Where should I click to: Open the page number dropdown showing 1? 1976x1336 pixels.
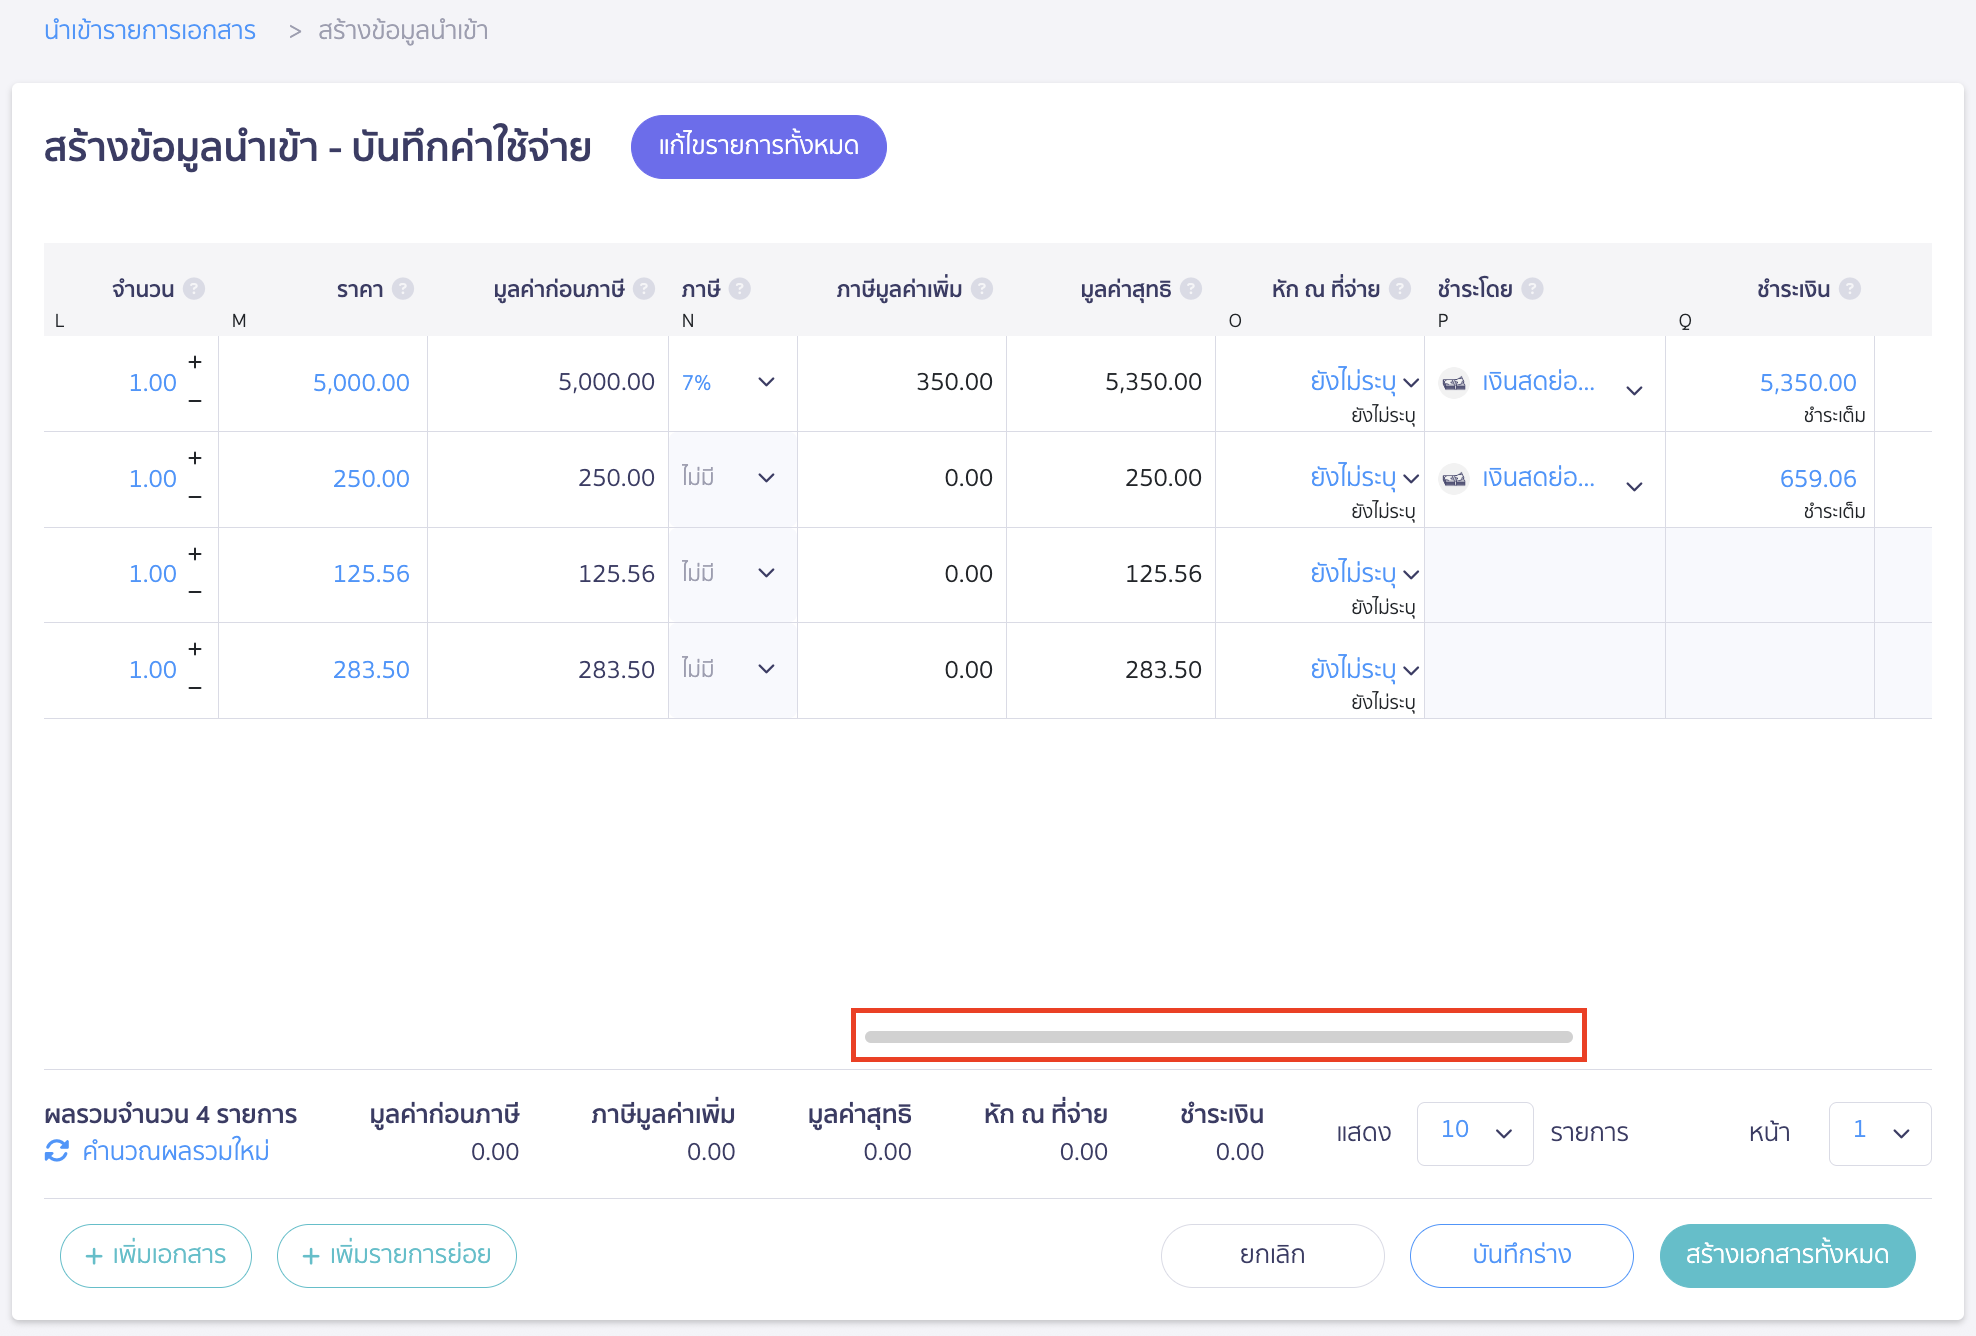pos(1879,1132)
